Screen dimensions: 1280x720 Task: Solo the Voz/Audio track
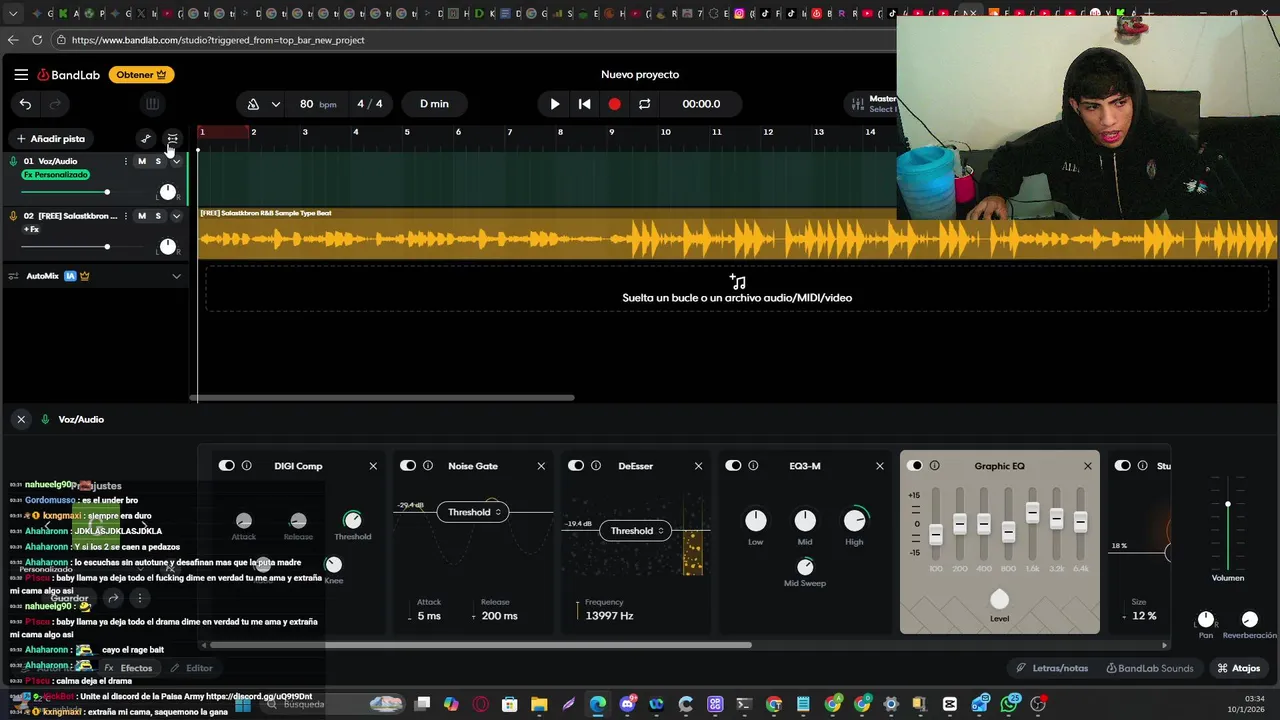[158, 161]
